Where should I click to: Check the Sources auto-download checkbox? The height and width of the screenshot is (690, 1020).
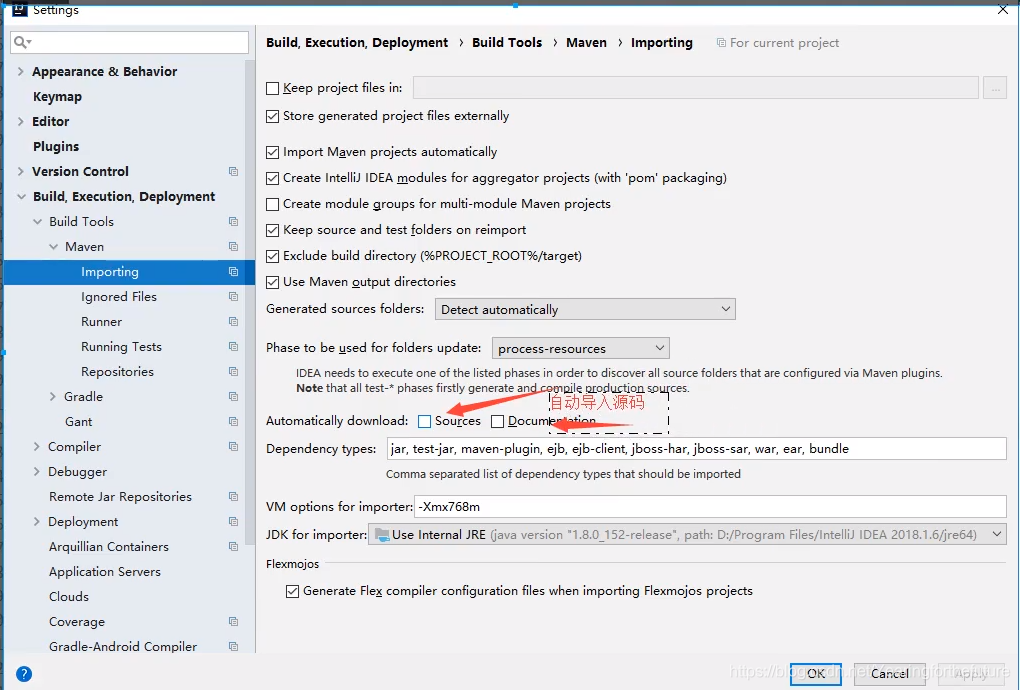[x=425, y=421]
